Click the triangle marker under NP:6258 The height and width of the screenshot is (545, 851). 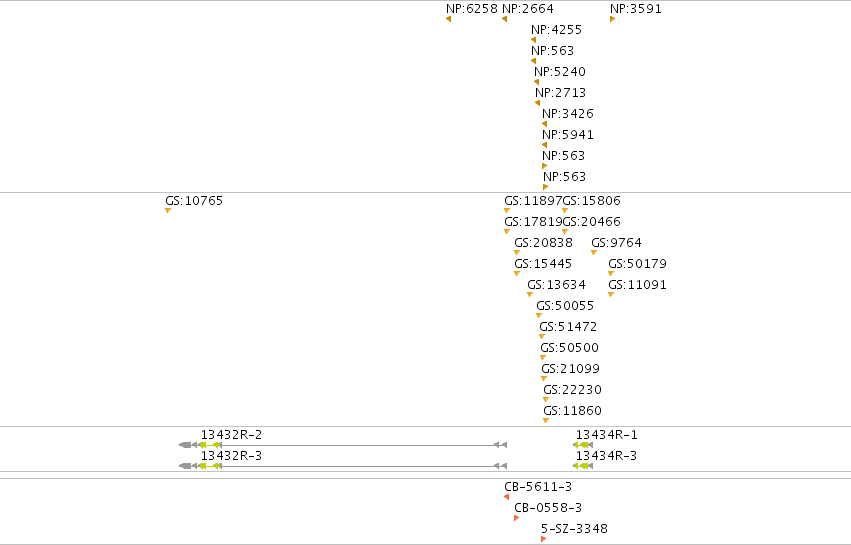[448, 19]
